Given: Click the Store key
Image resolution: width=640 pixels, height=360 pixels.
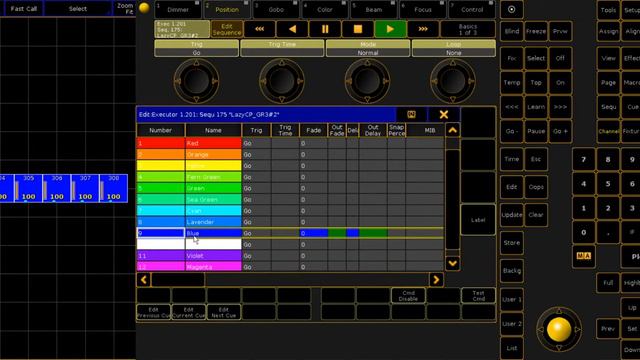Looking at the screenshot, I should click(x=511, y=243).
